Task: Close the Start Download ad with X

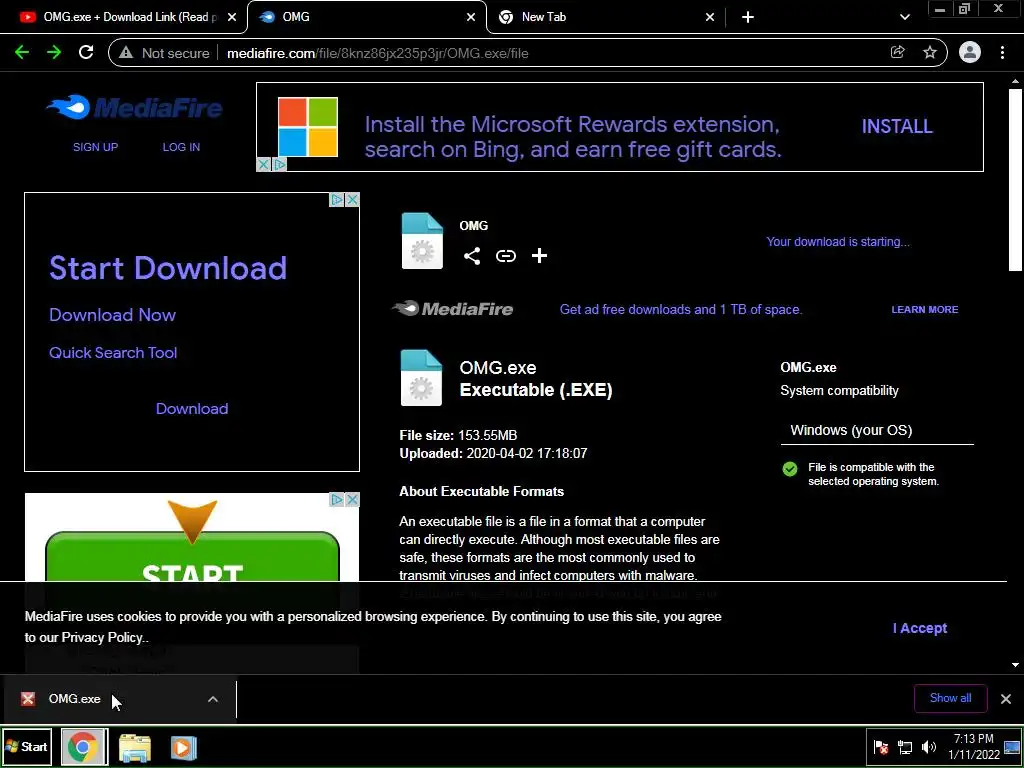Action: [x=352, y=200]
